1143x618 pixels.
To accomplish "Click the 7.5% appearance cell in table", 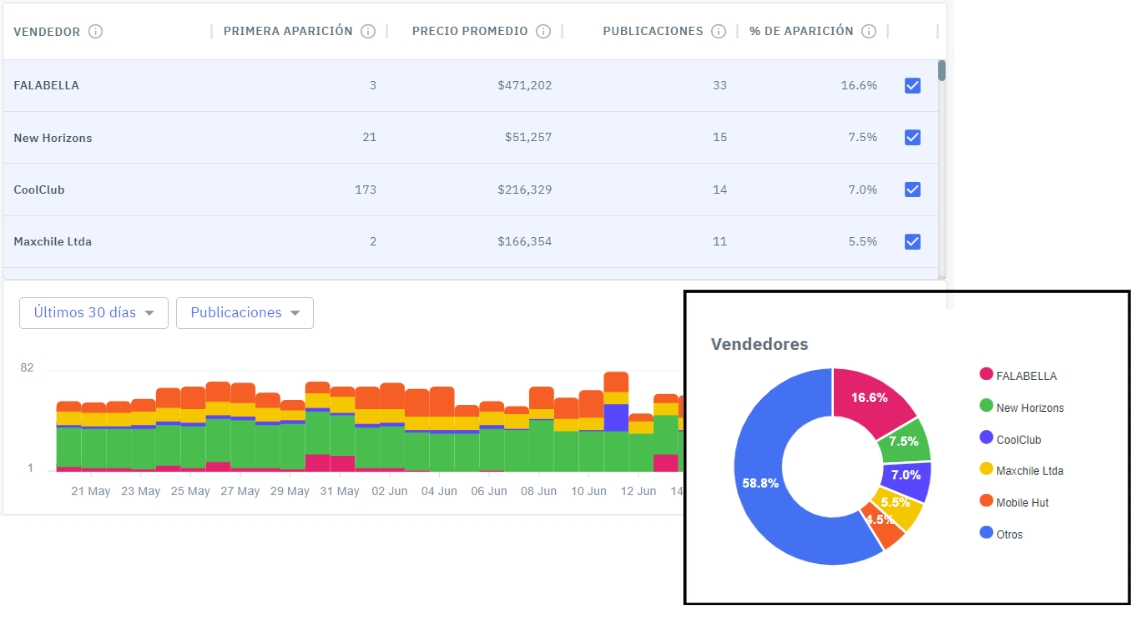I will (x=862, y=137).
